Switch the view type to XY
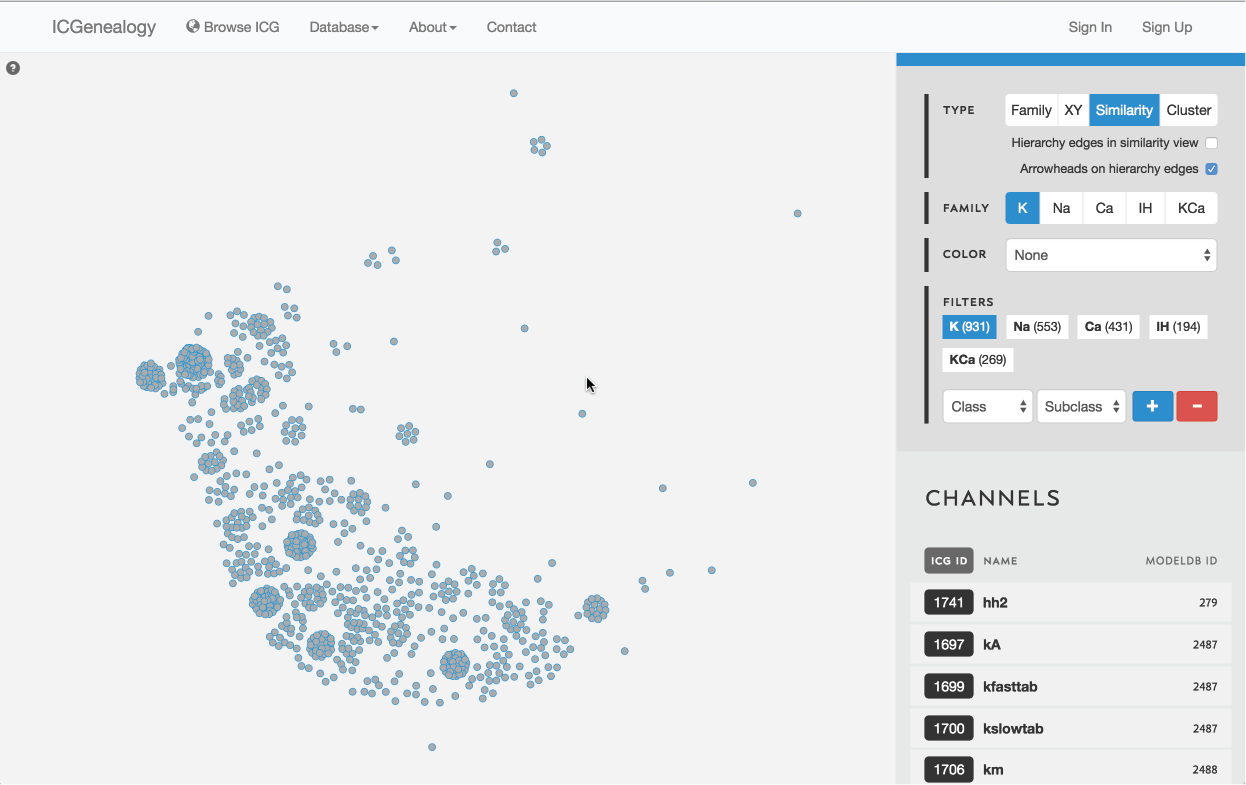 (x=1073, y=110)
